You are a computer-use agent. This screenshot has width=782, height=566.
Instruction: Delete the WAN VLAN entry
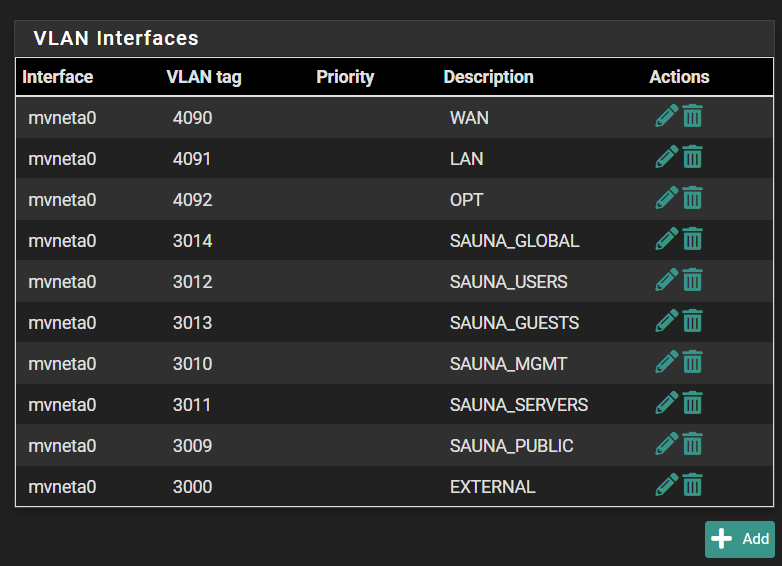(x=692, y=116)
